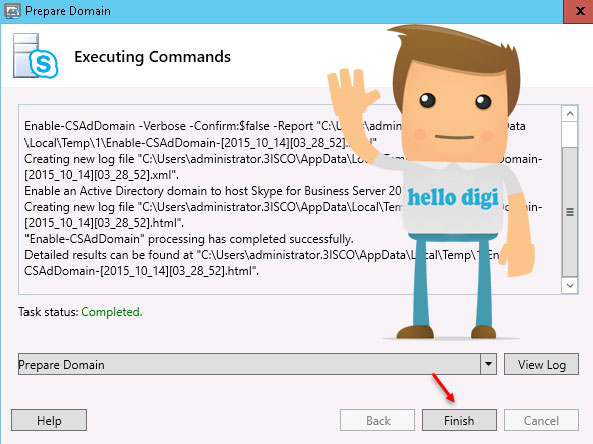
Task: Close the Prepare Domain window
Action: click(x=578, y=11)
